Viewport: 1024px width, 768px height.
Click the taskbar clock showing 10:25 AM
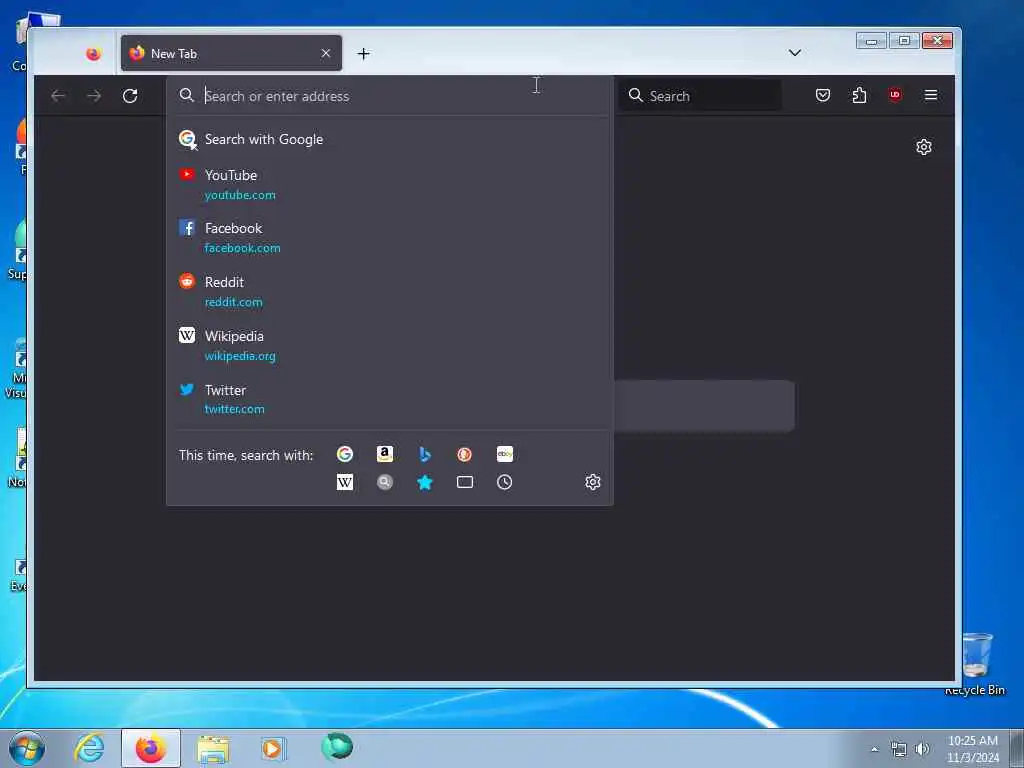point(972,749)
